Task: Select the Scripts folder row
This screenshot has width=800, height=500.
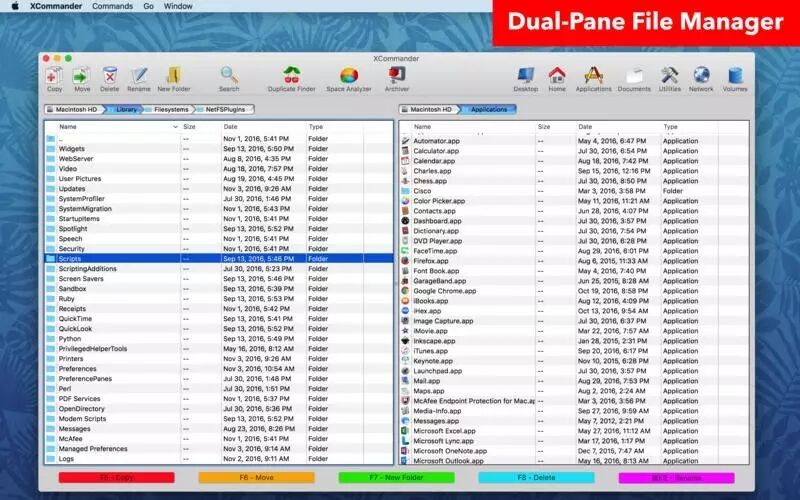Action: [219, 259]
